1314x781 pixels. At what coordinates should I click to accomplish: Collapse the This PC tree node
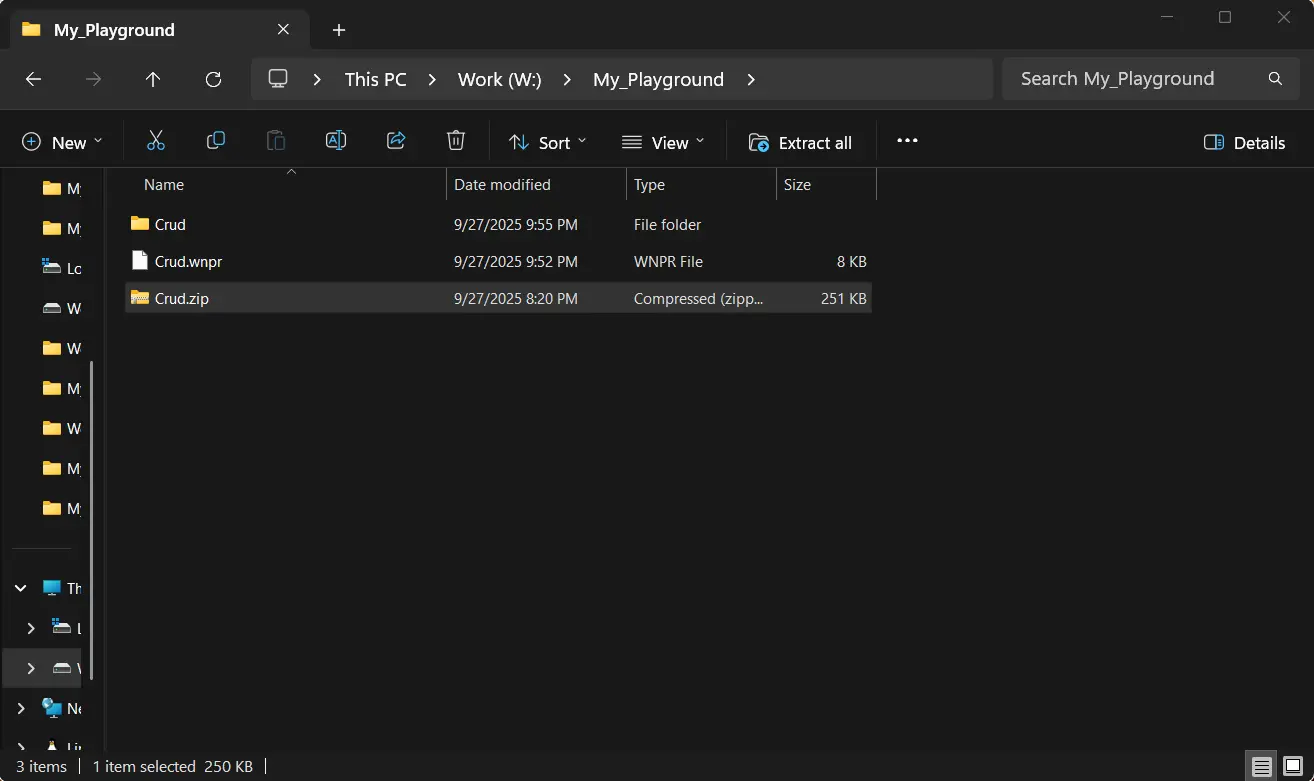21,588
